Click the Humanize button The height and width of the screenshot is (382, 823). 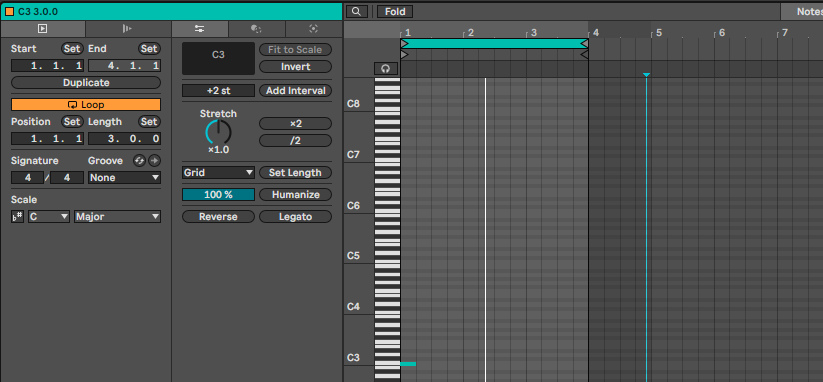point(296,195)
